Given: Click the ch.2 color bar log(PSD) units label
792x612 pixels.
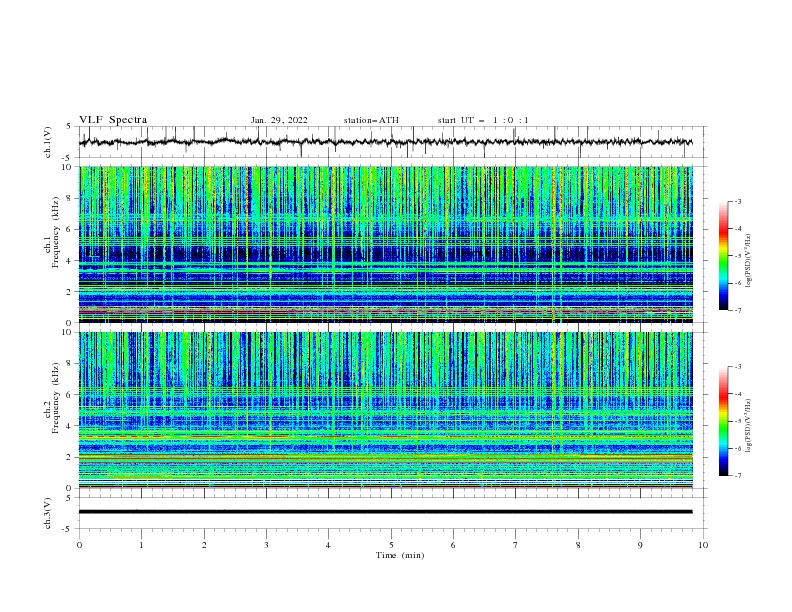Looking at the screenshot, I should (749, 425).
